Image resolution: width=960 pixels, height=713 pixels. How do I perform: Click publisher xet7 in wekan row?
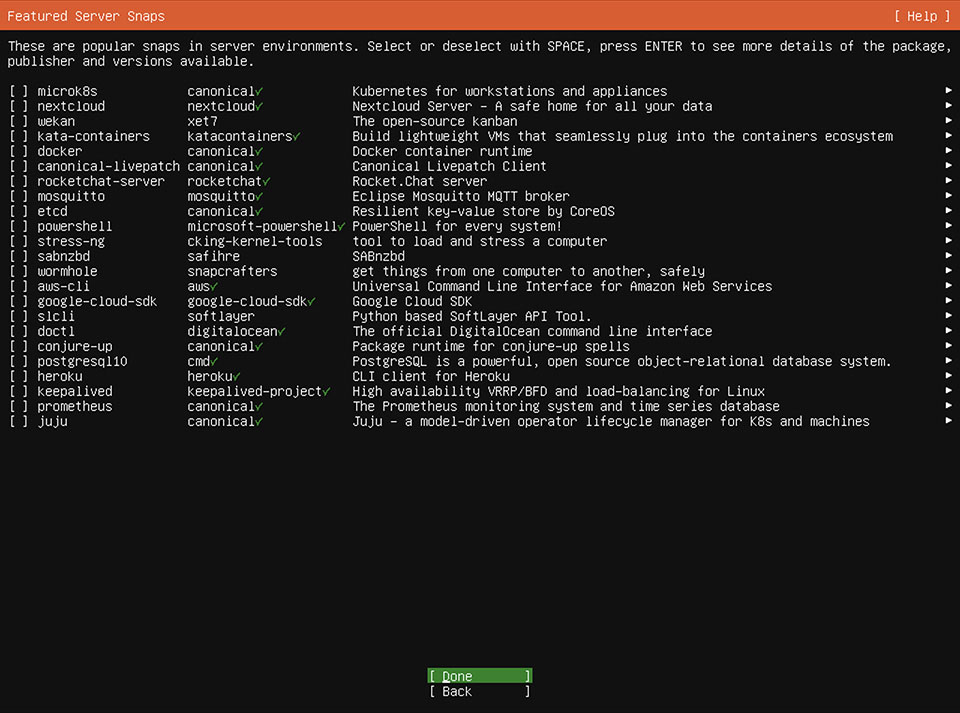pyautogui.click(x=202, y=121)
